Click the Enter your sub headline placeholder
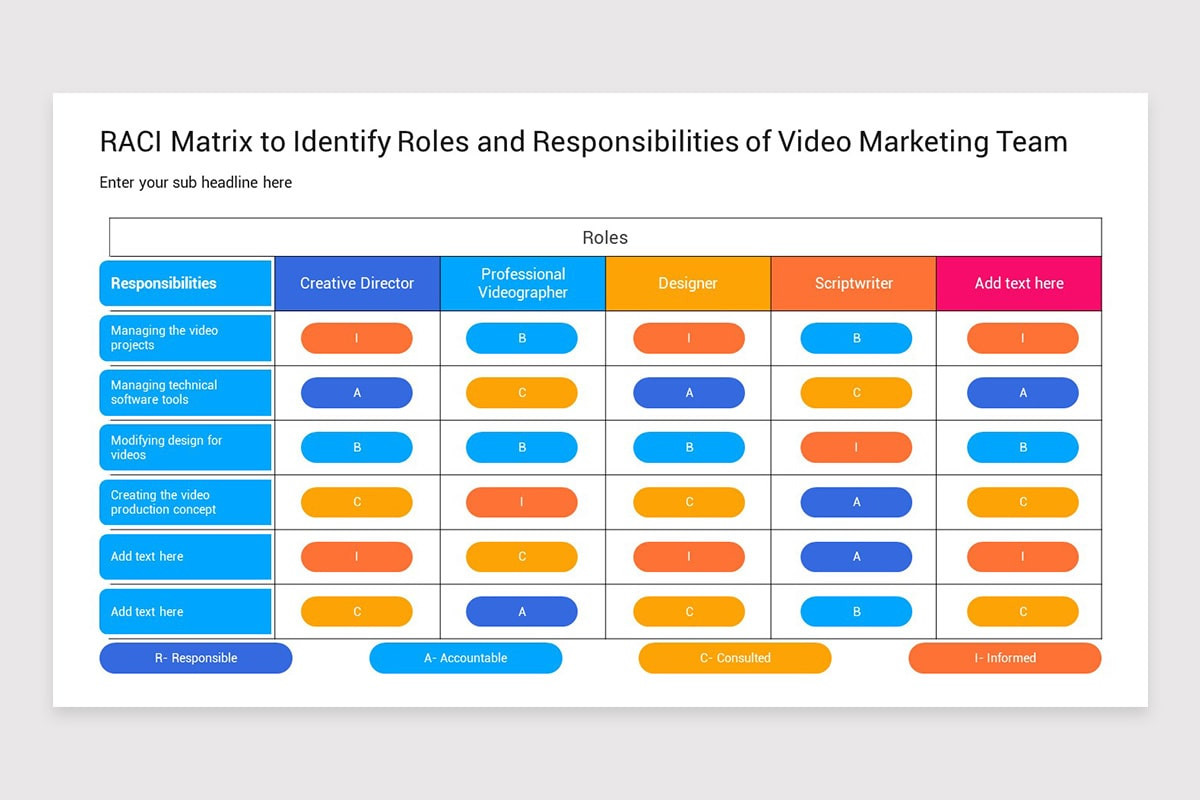Image resolution: width=1200 pixels, height=800 pixels. [x=195, y=182]
